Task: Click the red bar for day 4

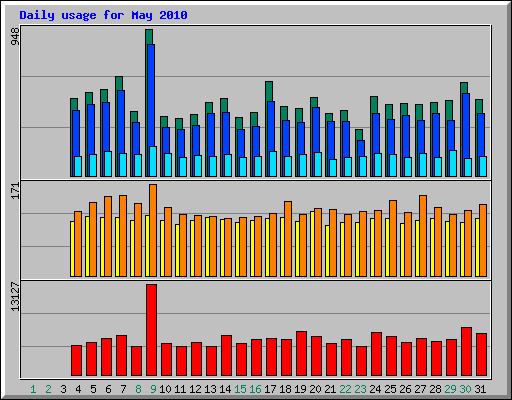Action: point(76,361)
